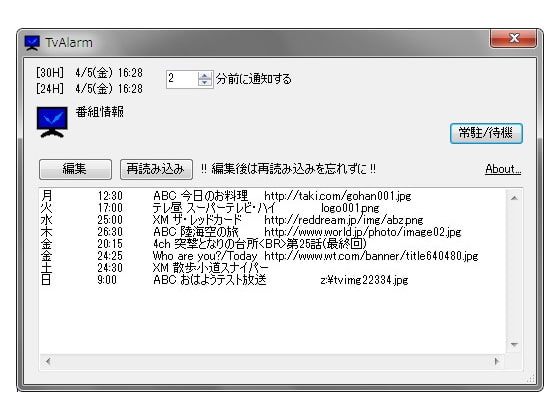Select the 火 17:00 テレ昼 row

click(x=210, y=208)
